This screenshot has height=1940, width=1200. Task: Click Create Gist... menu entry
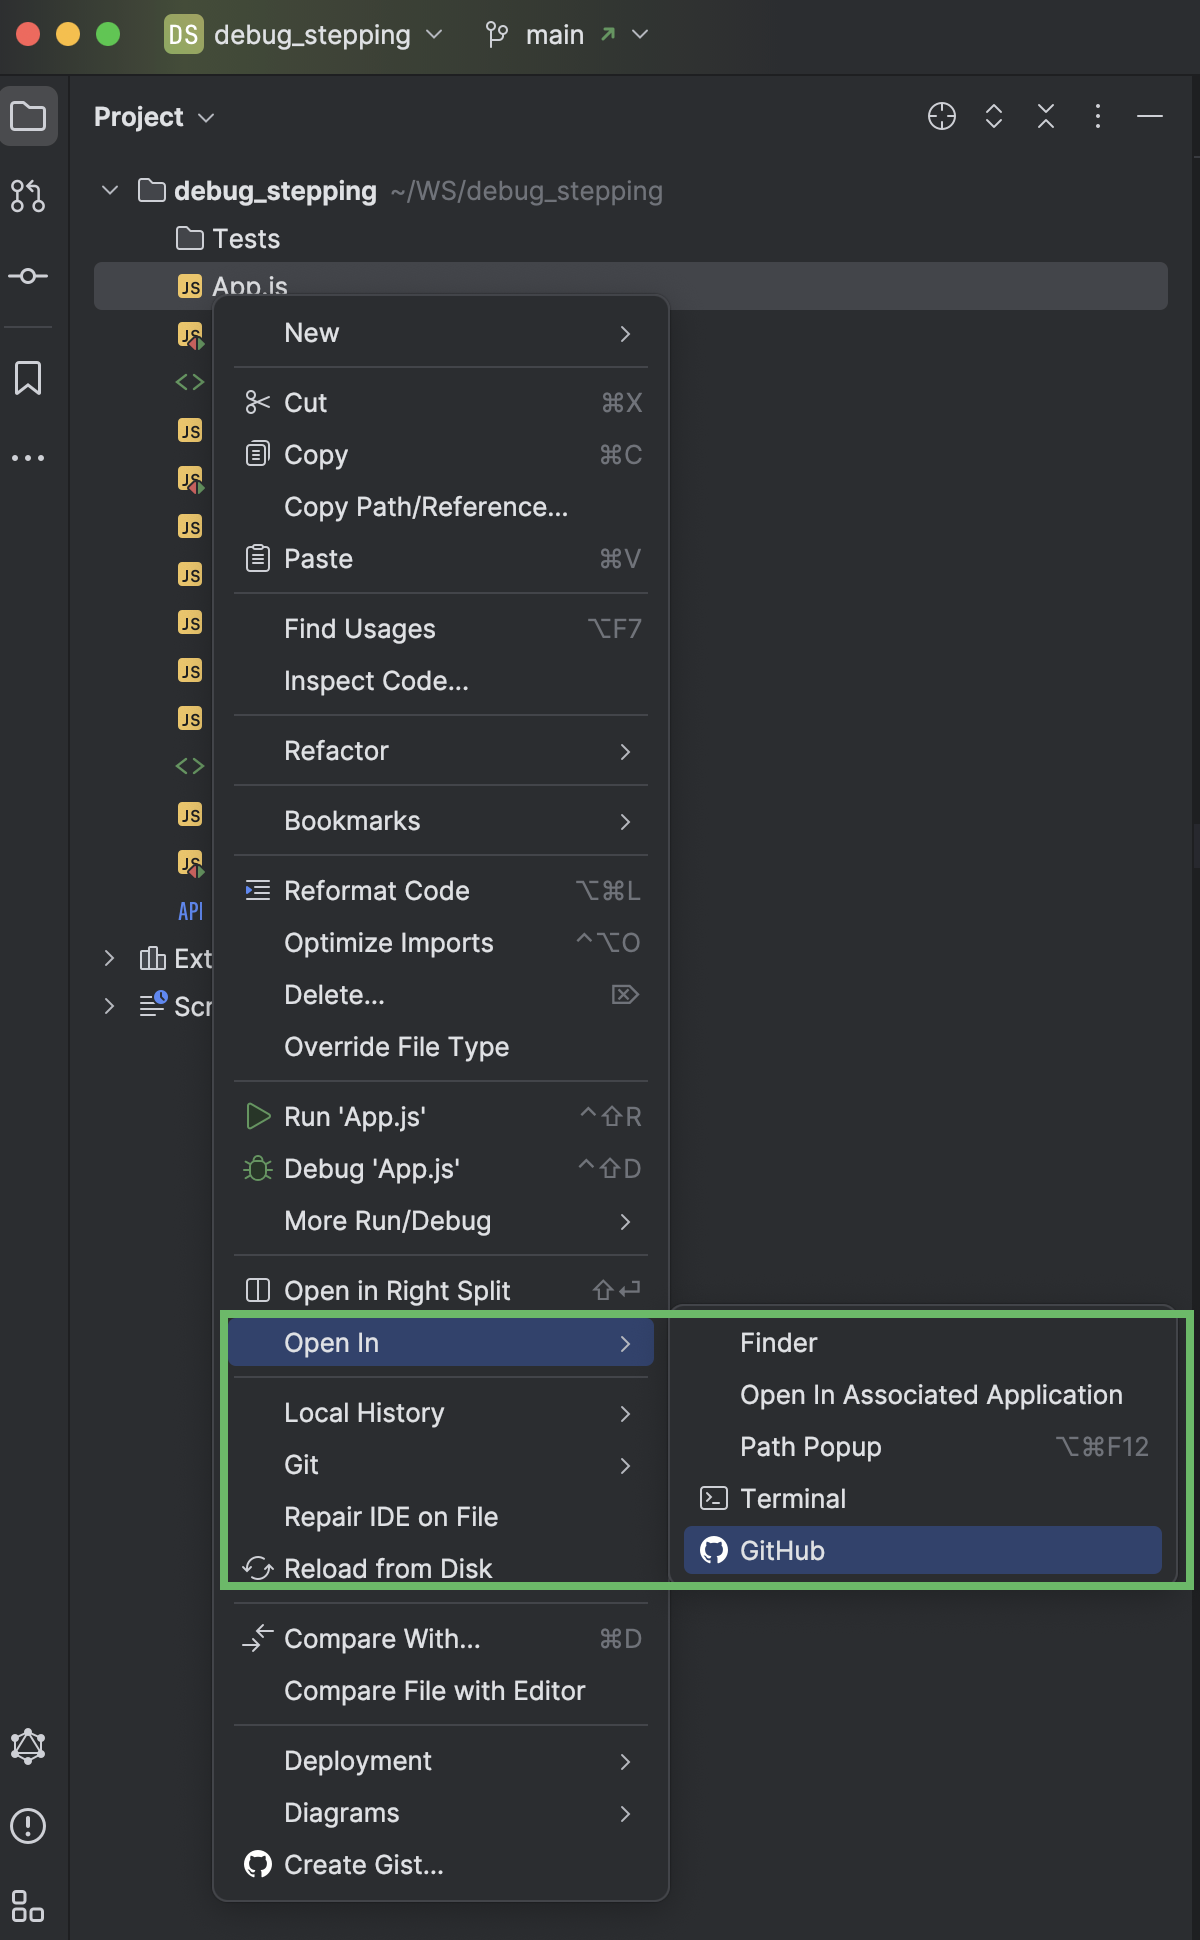[363, 1864]
